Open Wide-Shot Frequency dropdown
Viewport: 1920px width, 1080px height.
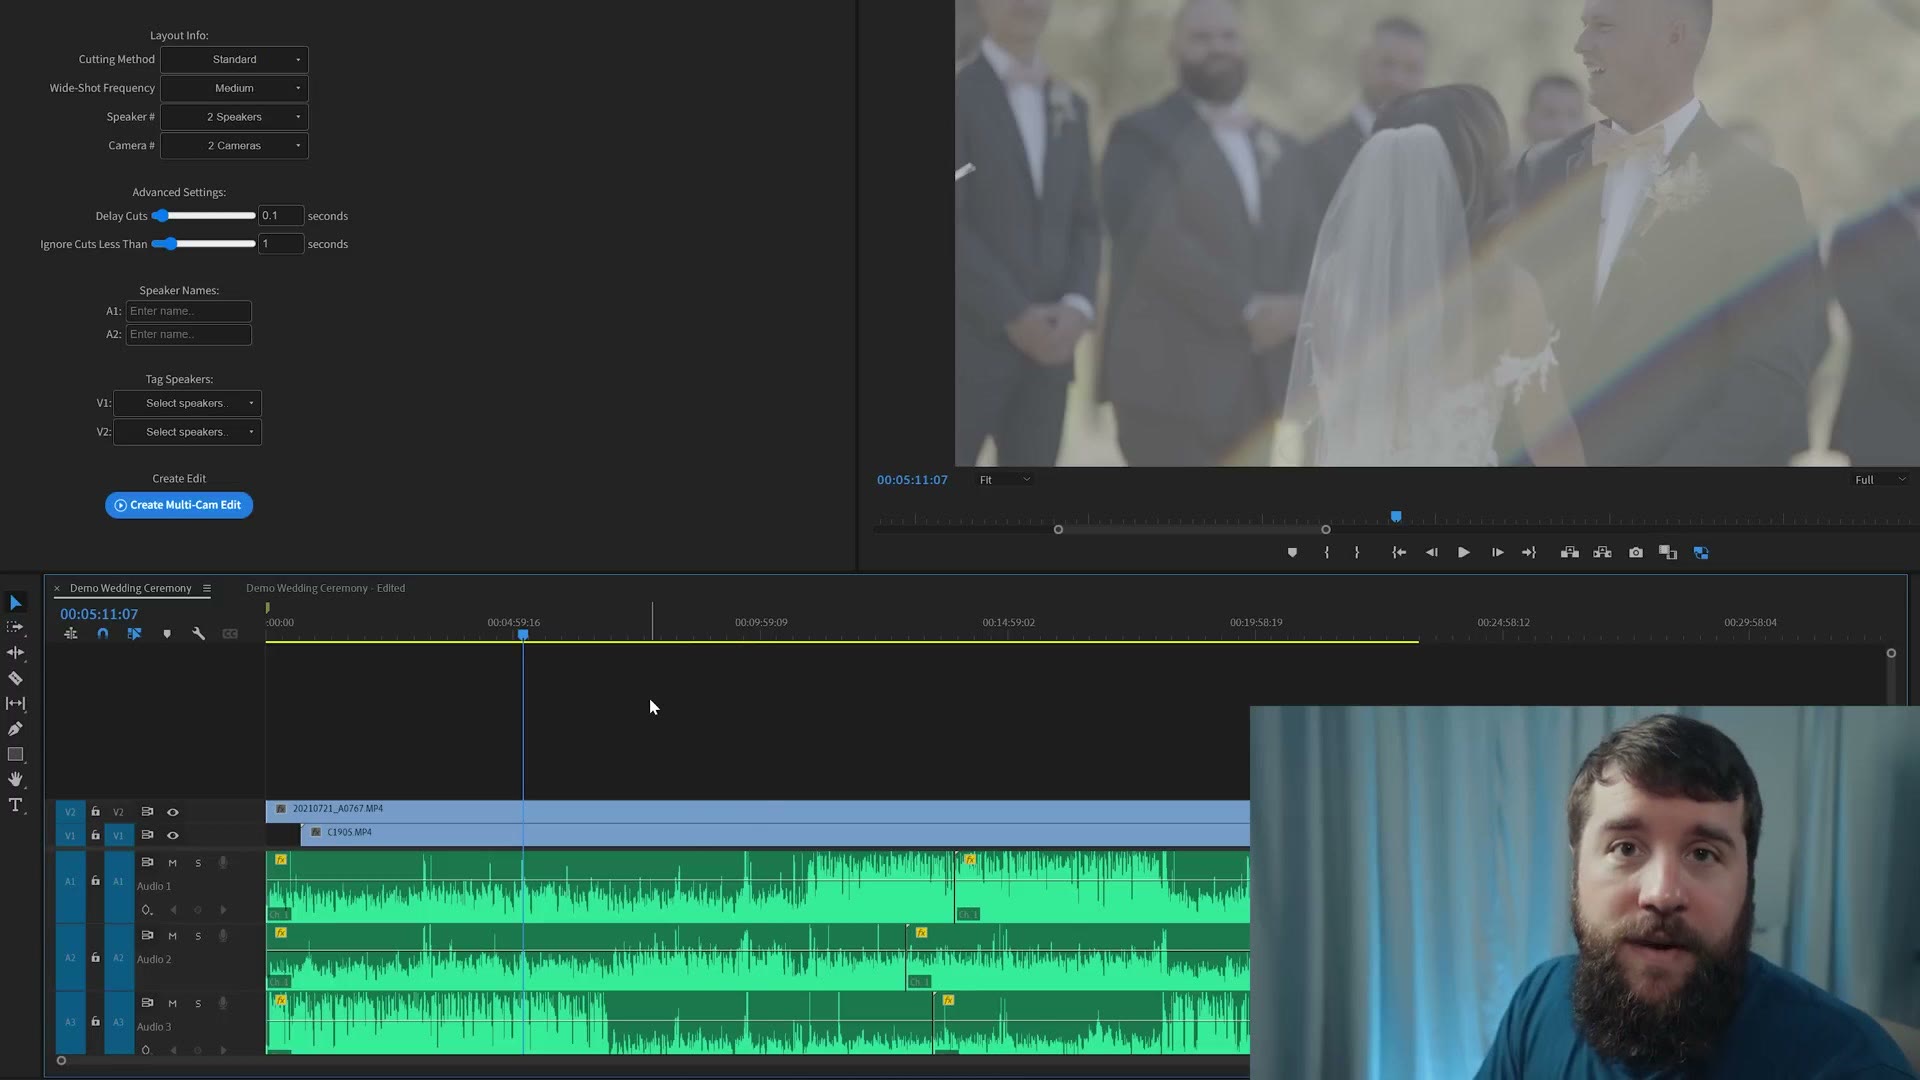pos(234,88)
